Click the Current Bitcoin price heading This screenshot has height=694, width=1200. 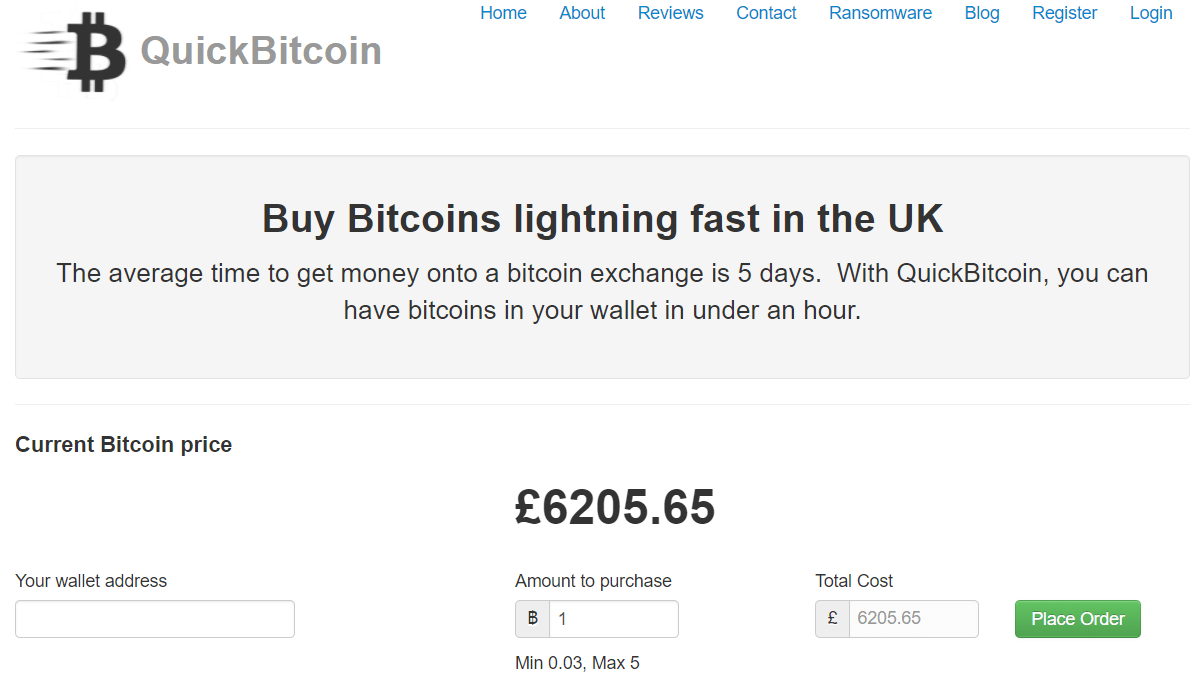[124, 445]
